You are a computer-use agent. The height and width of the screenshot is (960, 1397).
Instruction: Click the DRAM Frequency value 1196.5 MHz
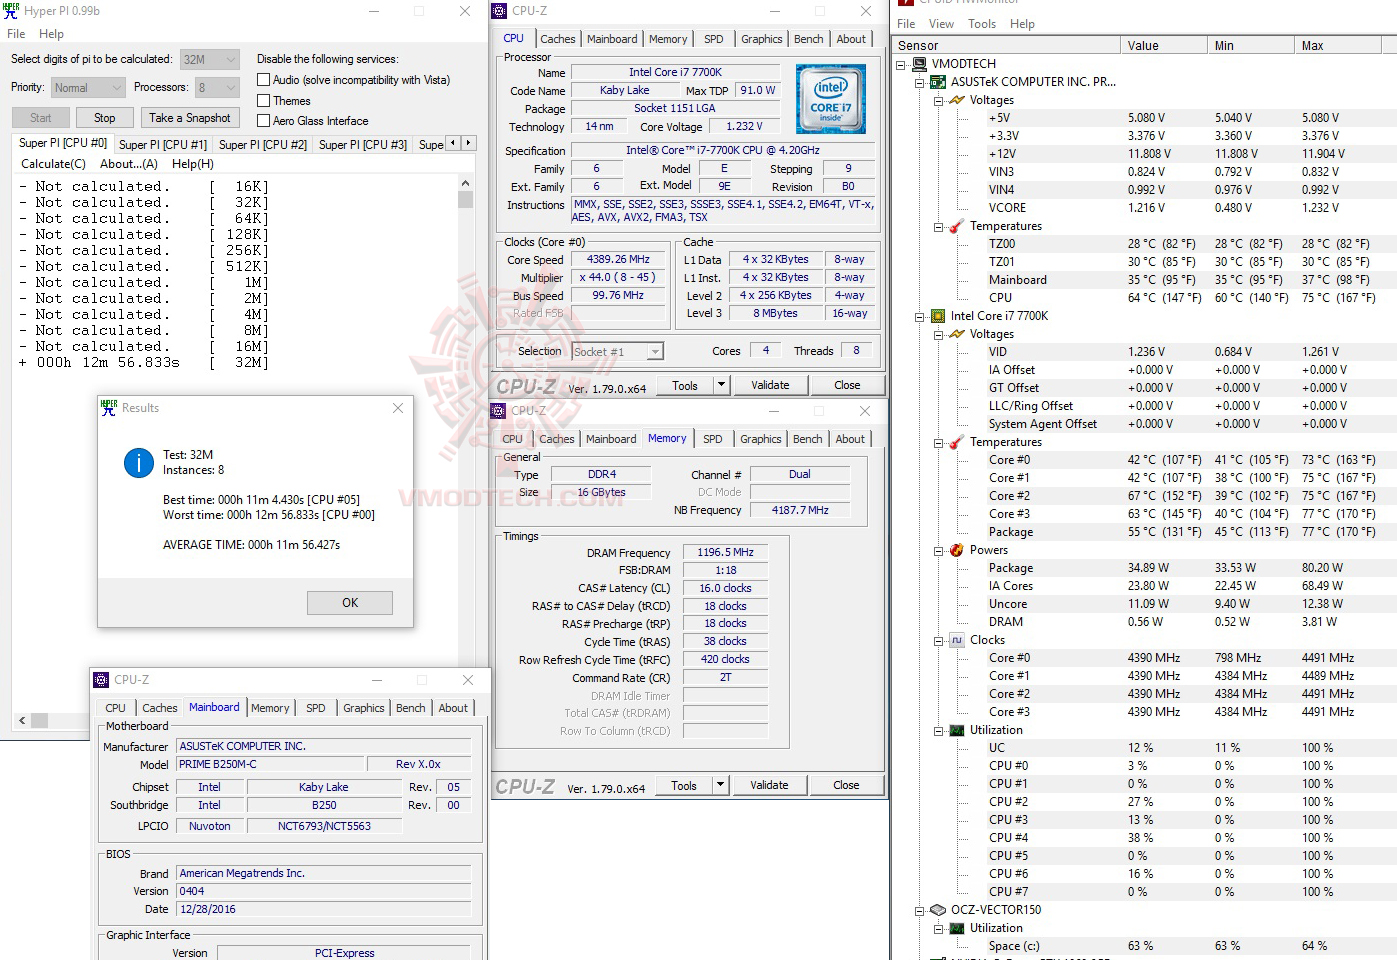(726, 552)
